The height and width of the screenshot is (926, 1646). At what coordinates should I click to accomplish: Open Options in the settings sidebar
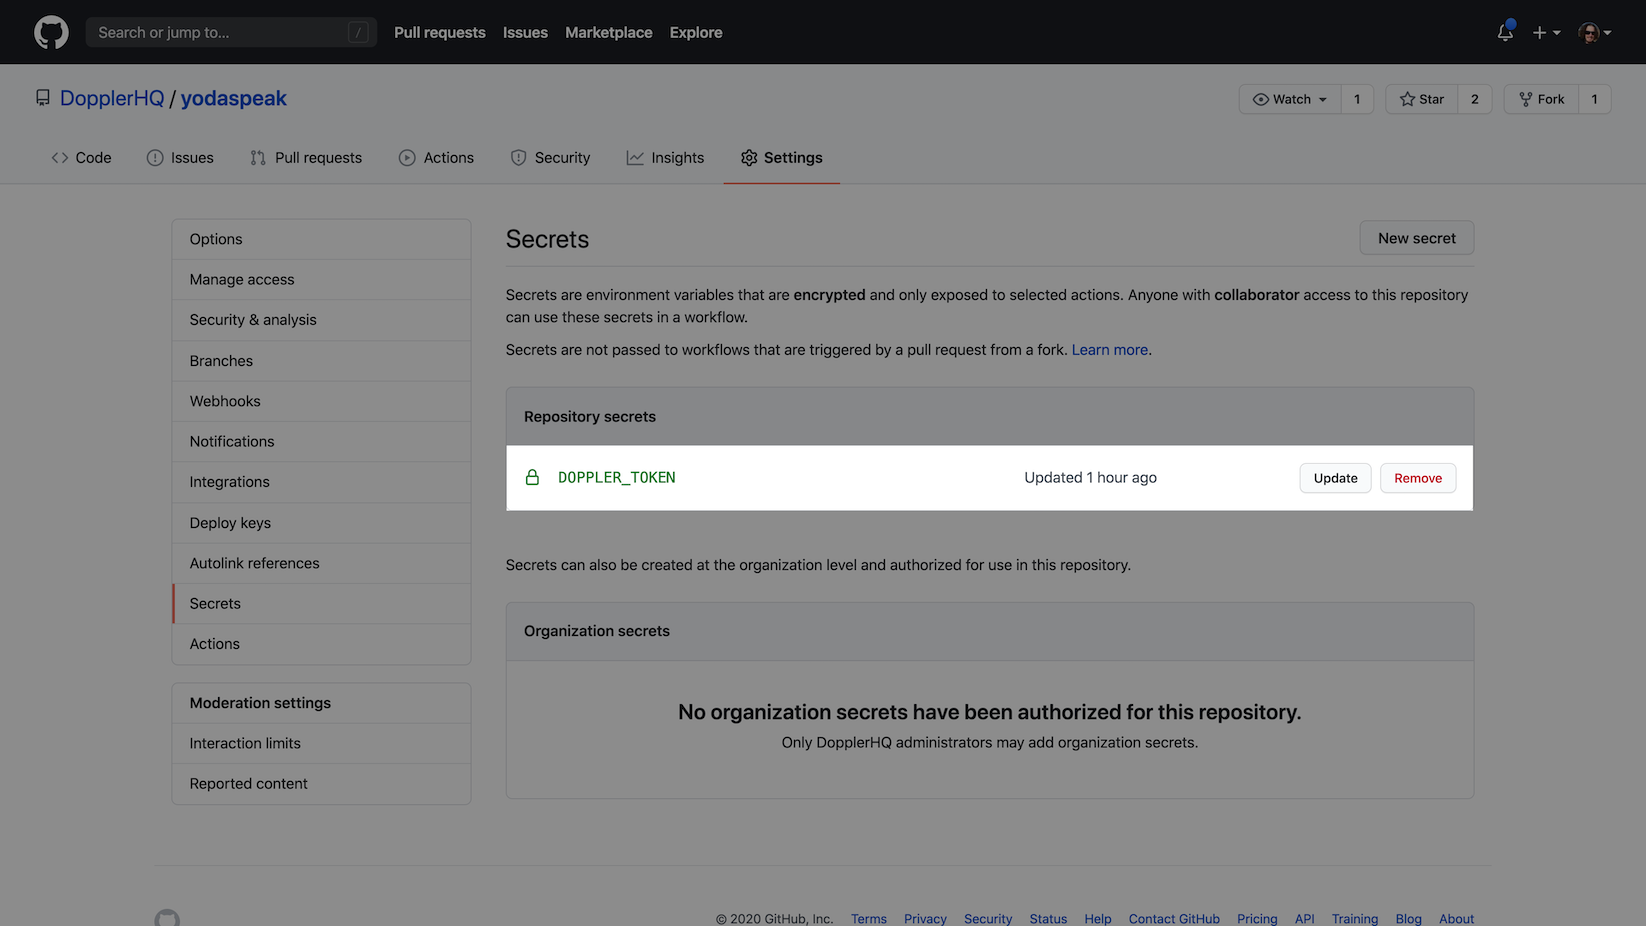click(x=322, y=239)
